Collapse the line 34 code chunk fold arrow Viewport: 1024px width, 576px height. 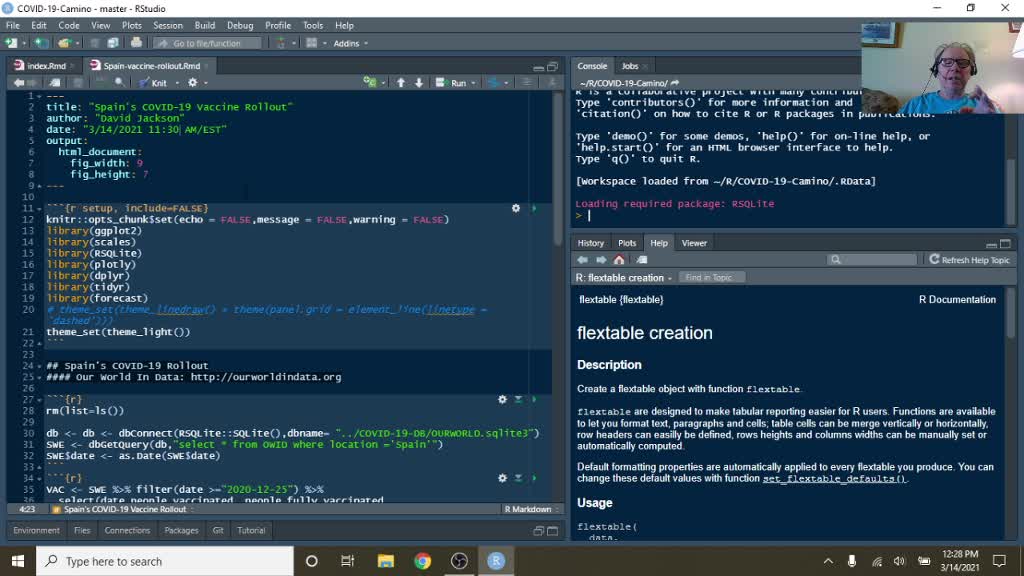(x=39, y=478)
